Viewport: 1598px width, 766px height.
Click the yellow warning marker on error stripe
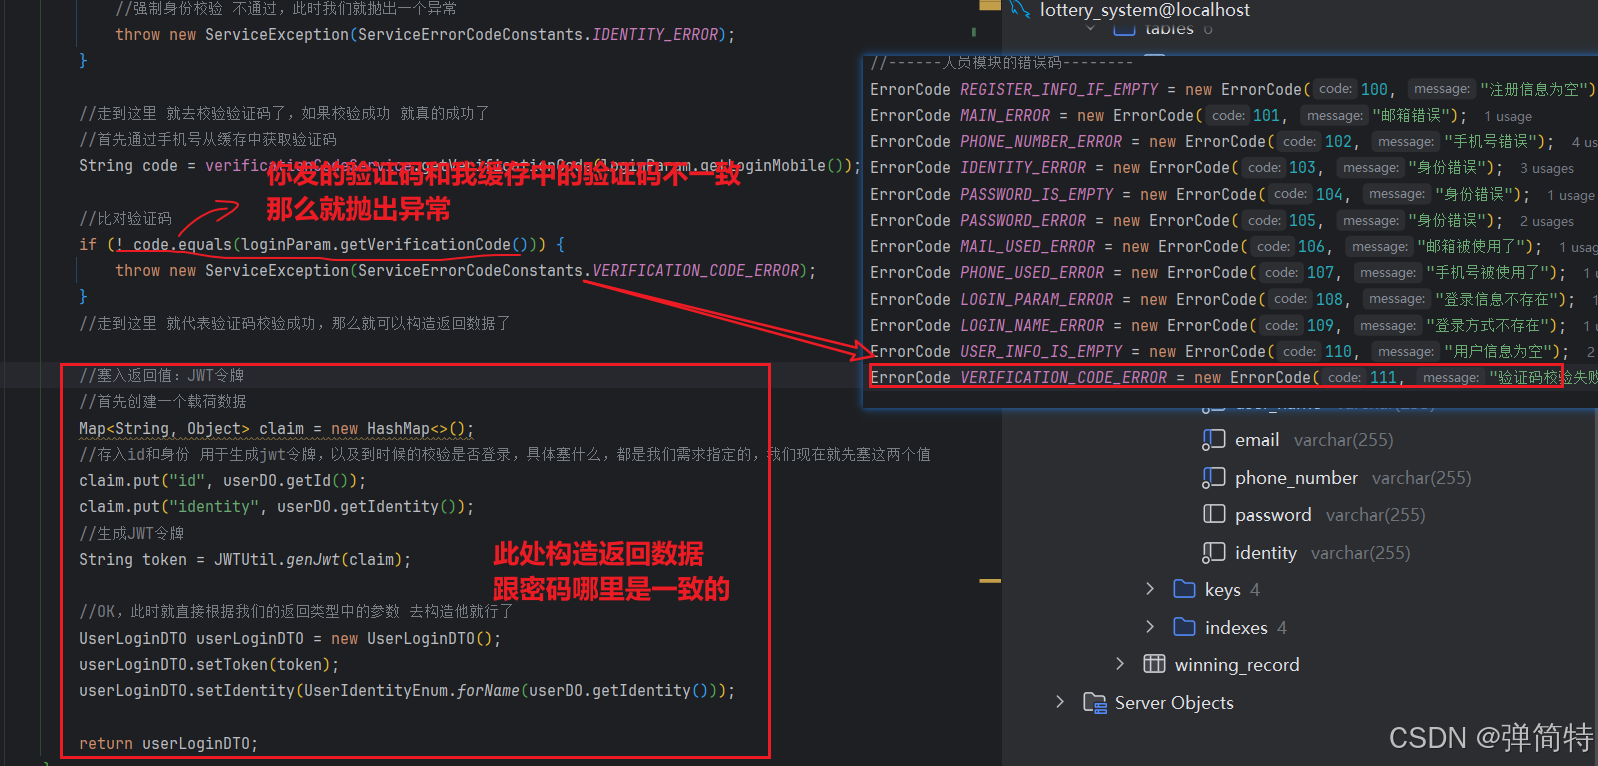click(x=990, y=580)
